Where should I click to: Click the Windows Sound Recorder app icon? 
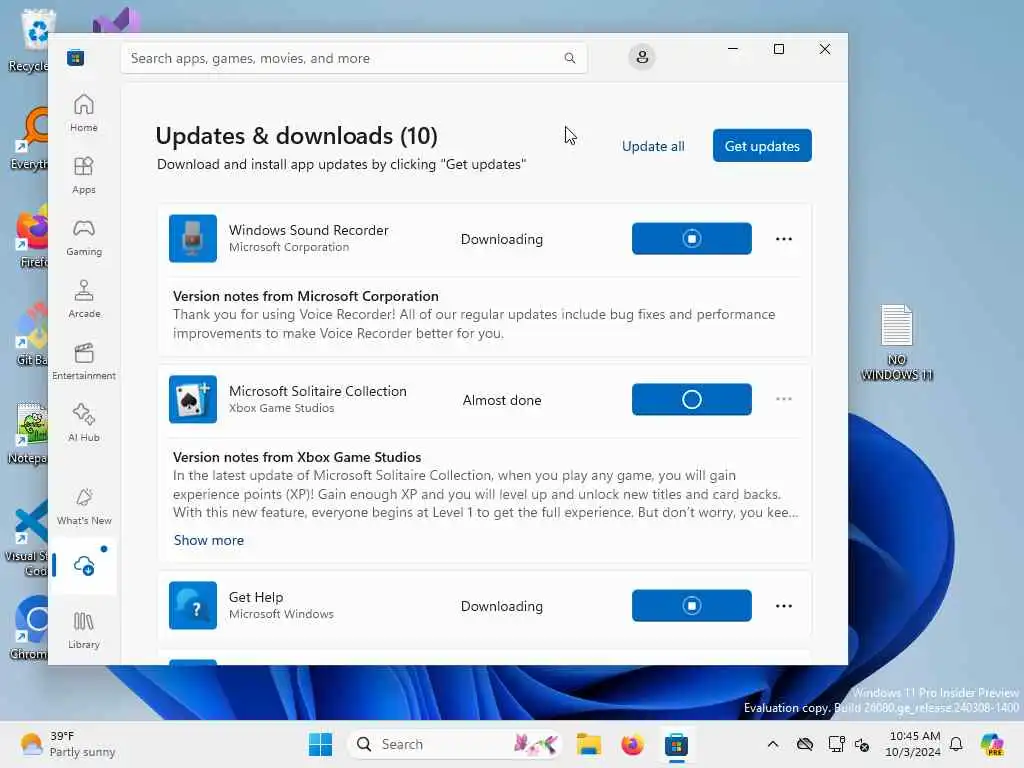click(193, 238)
